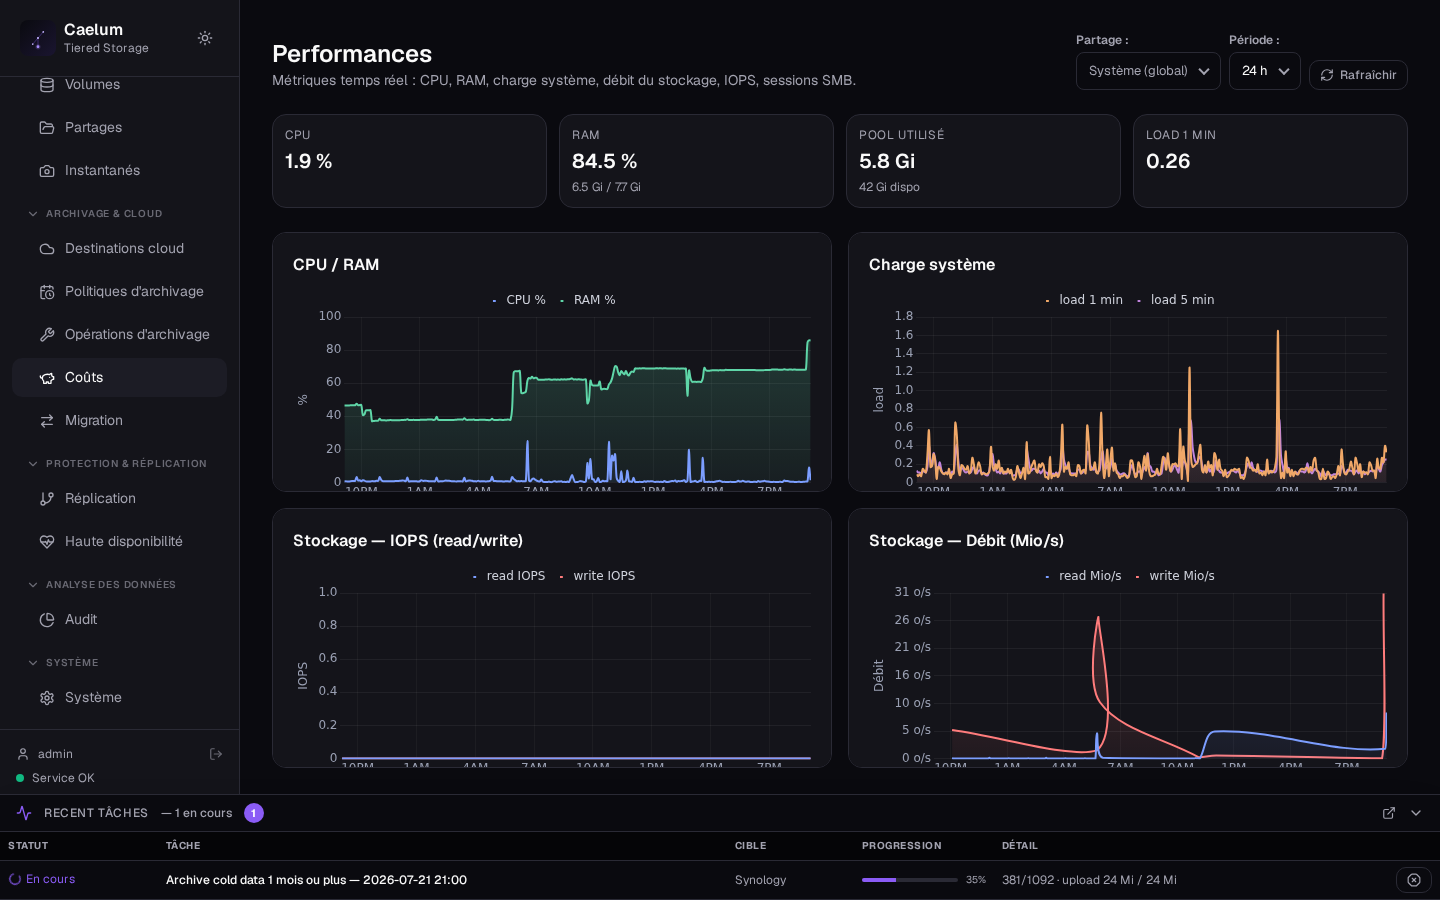Toggle the load 1 min legend entry
Viewport: 1440px width, 900px height.
[x=1084, y=300]
